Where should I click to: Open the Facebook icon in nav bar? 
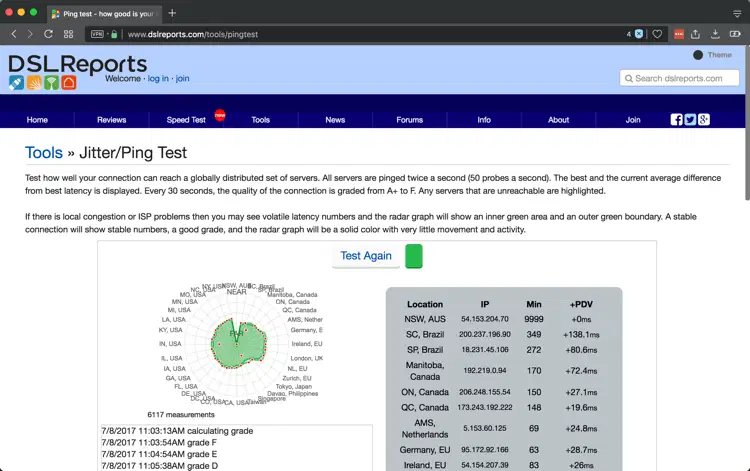point(676,120)
